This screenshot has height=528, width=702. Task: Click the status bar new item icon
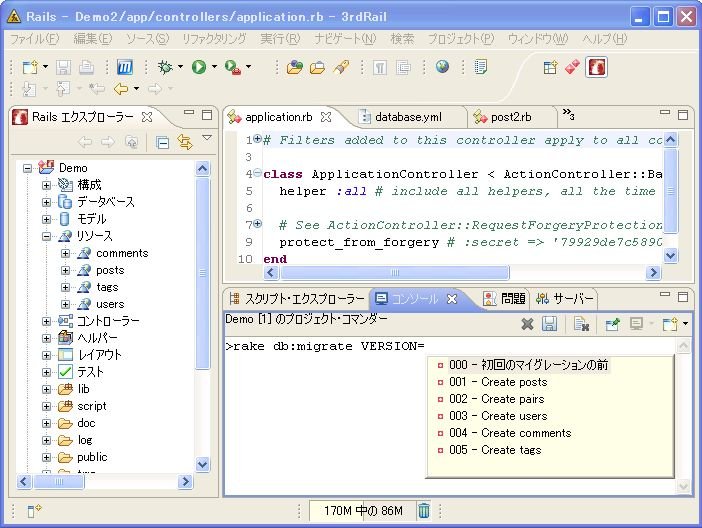(34, 511)
